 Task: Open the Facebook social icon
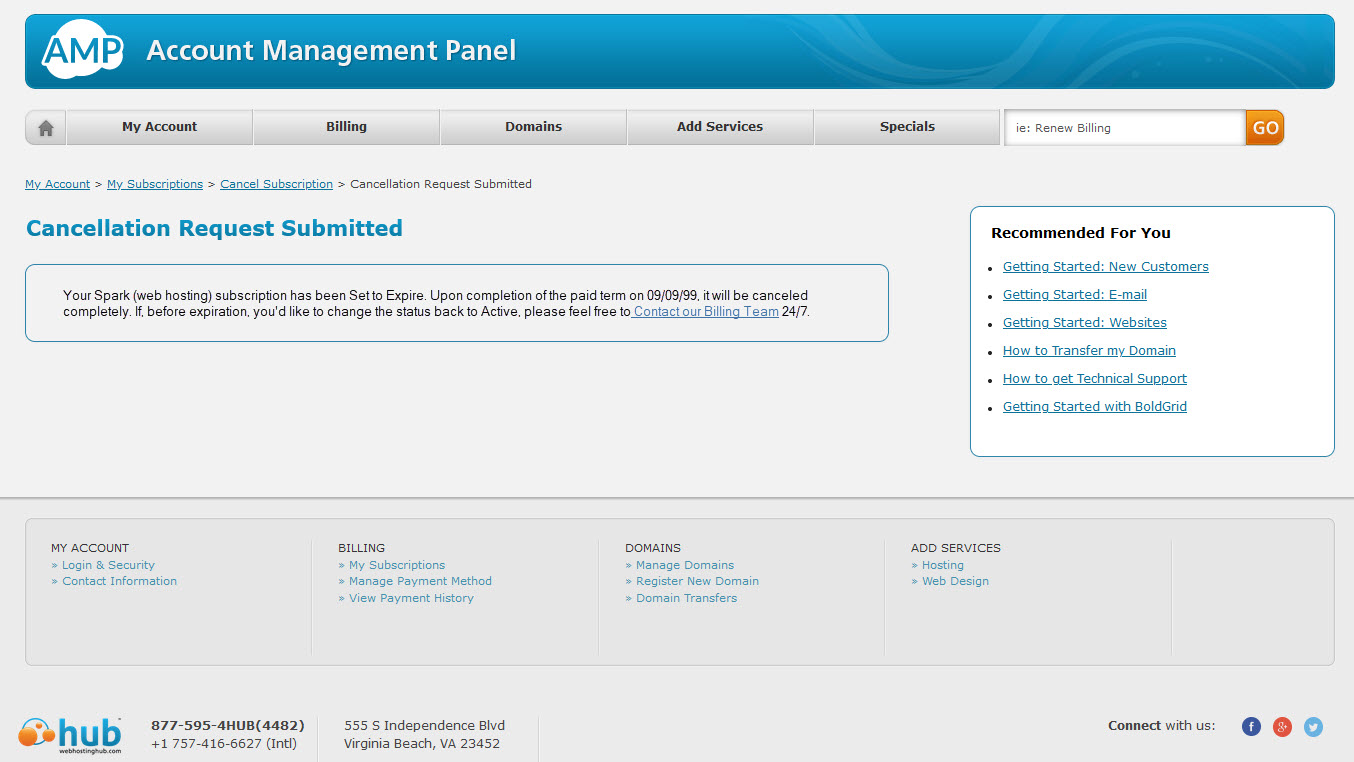point(1251,727)
